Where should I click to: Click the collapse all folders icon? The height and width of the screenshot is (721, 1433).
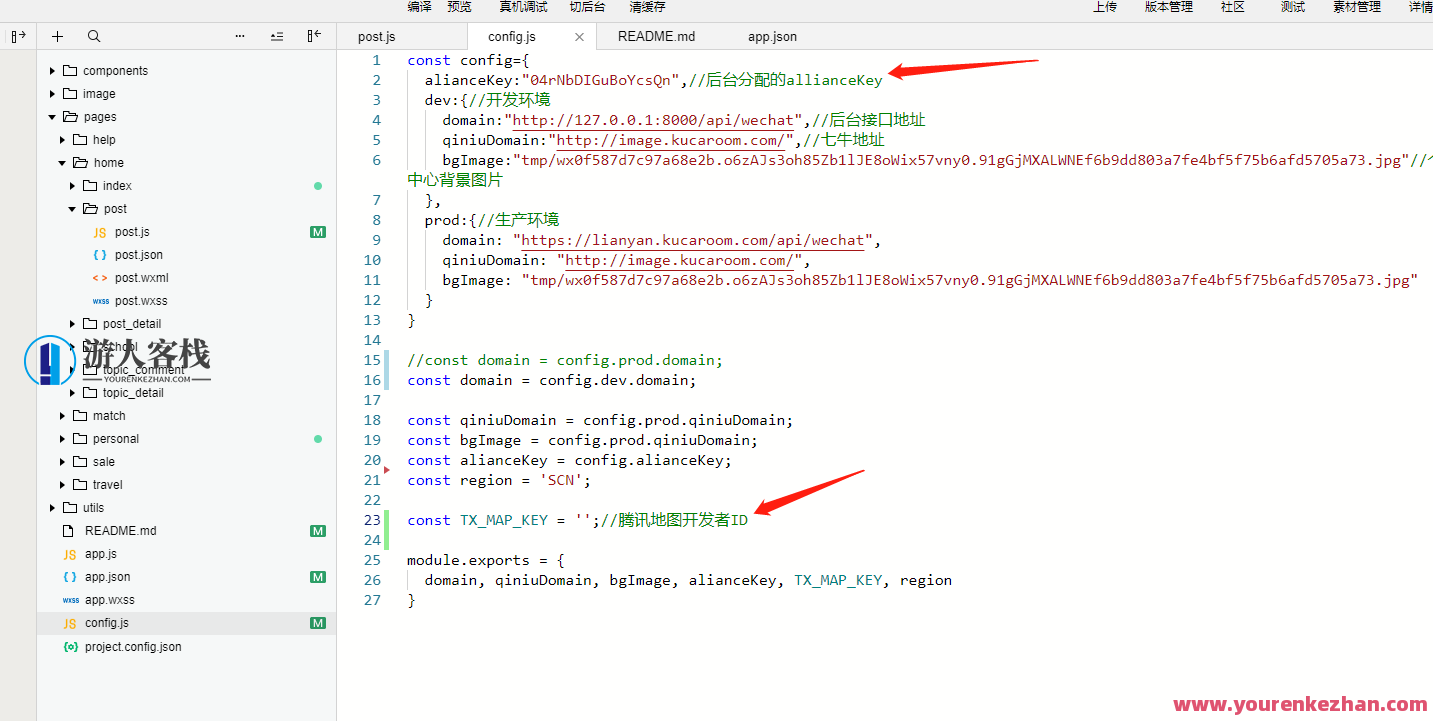point(277,36)
